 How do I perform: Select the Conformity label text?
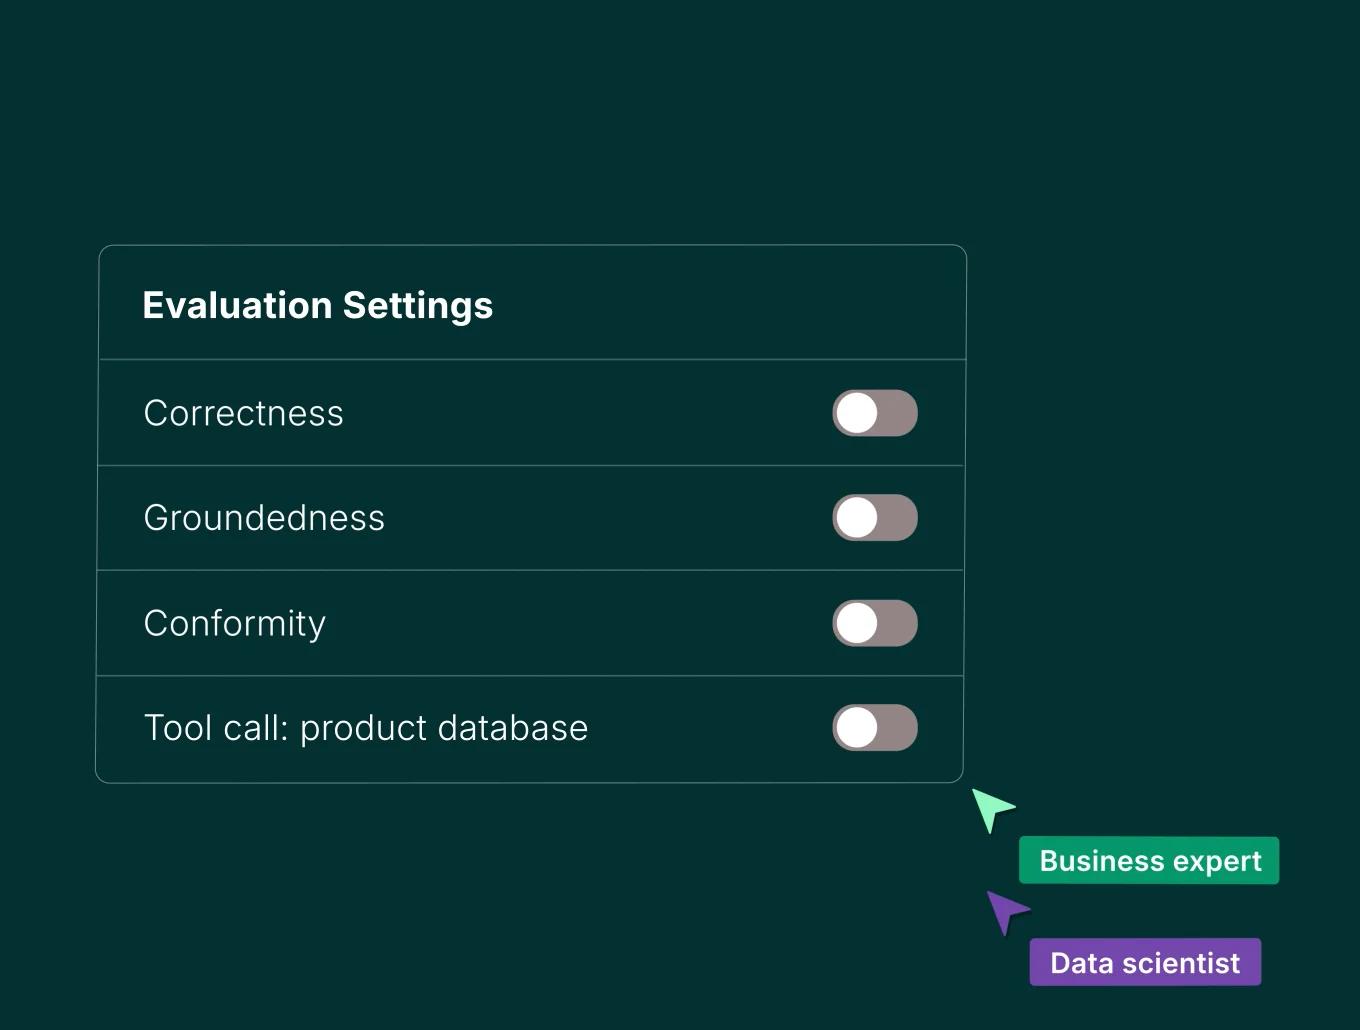(x=235, y=623)
